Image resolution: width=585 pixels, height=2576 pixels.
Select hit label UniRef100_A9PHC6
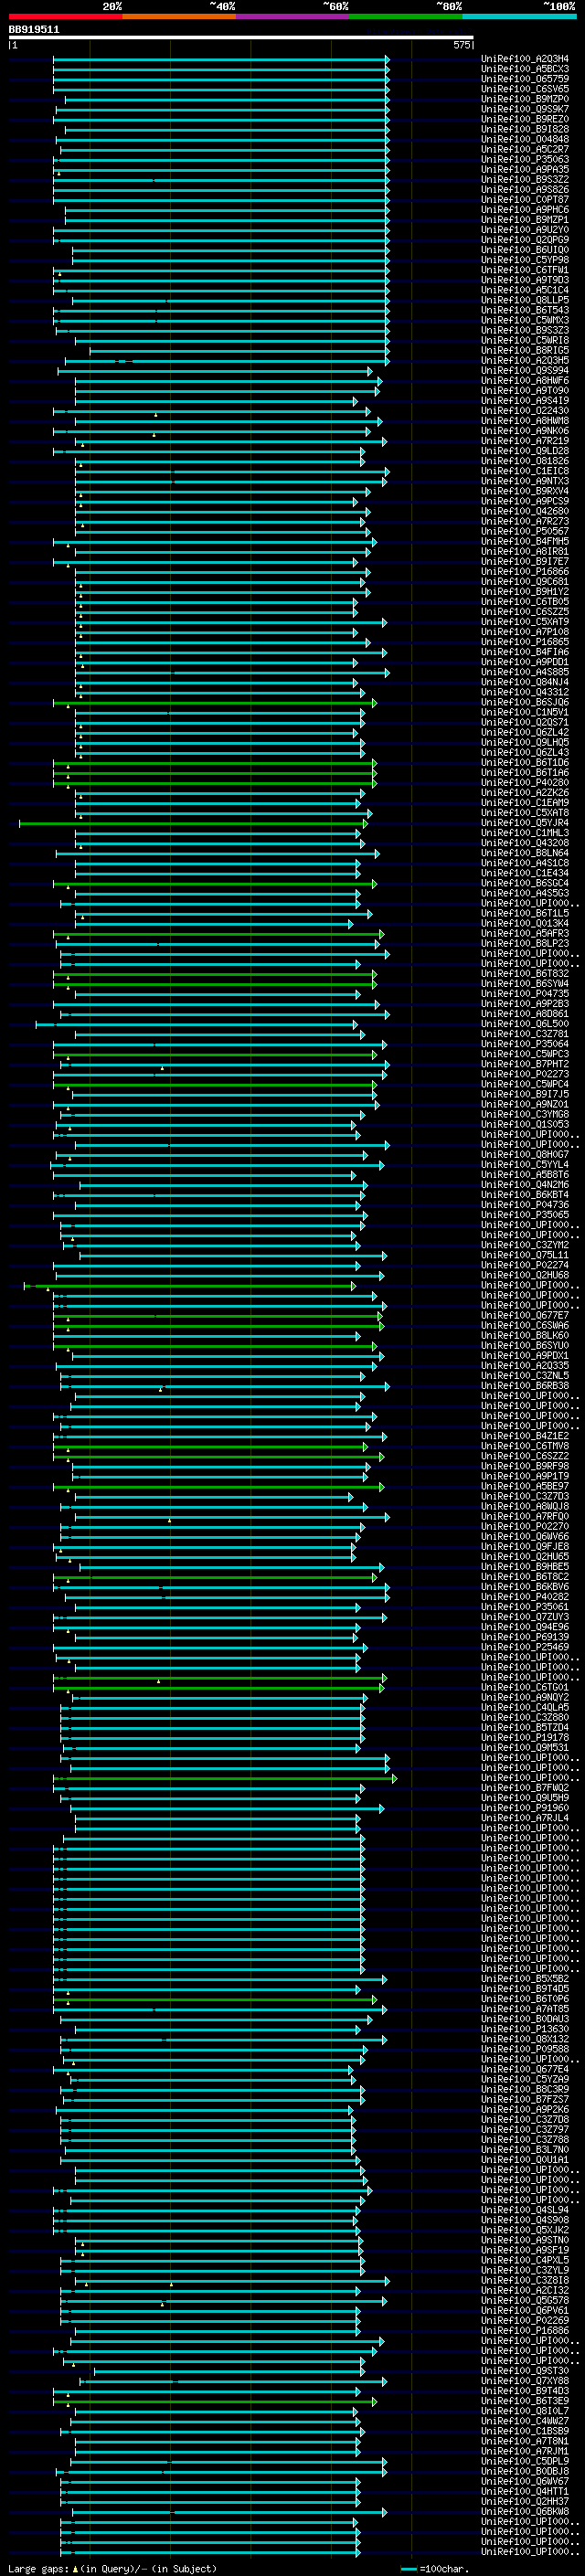tap(525, 210)
